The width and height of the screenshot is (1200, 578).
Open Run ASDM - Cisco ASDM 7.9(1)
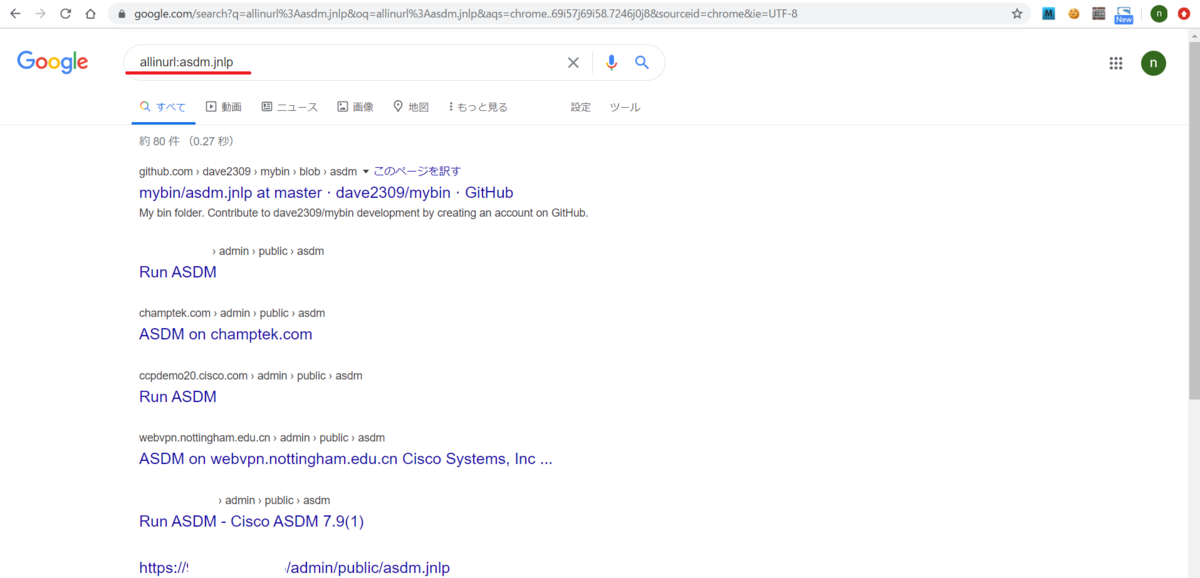[x=251, y=521]
